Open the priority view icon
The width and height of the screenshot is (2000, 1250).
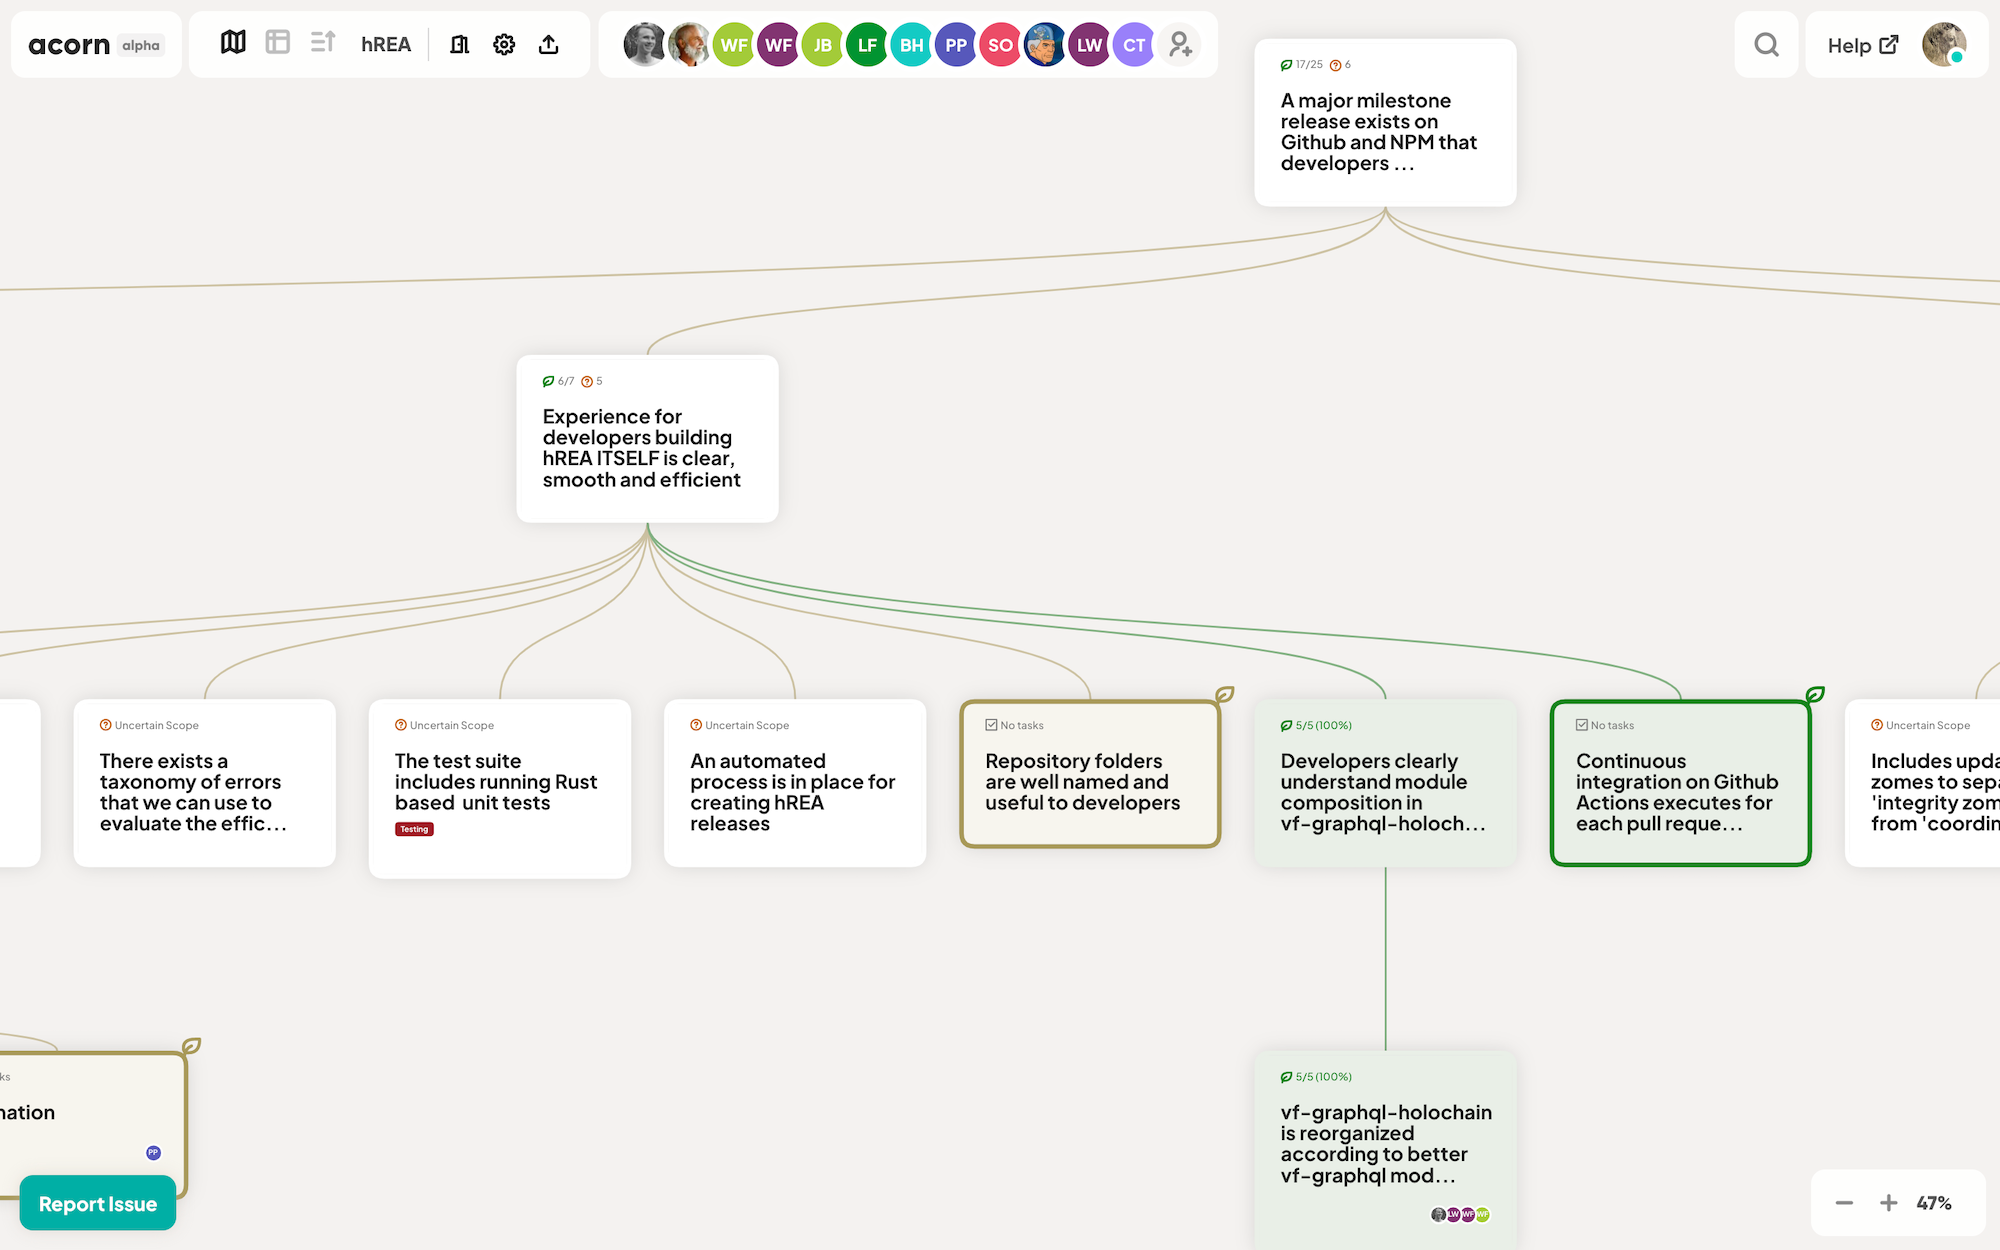322,43
